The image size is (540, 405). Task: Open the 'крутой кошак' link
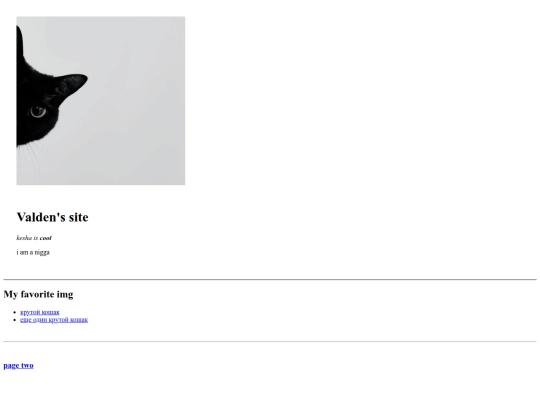pos(40,312)
